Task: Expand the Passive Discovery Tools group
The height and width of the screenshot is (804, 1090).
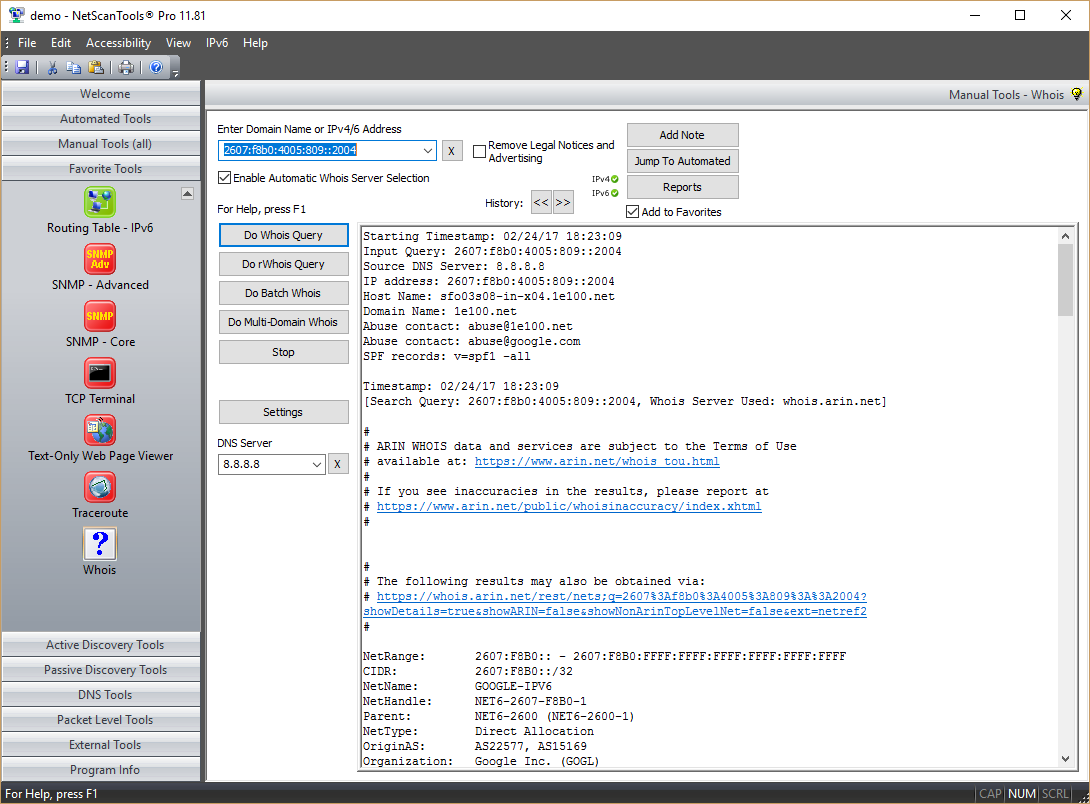Action: pos(101,670)
